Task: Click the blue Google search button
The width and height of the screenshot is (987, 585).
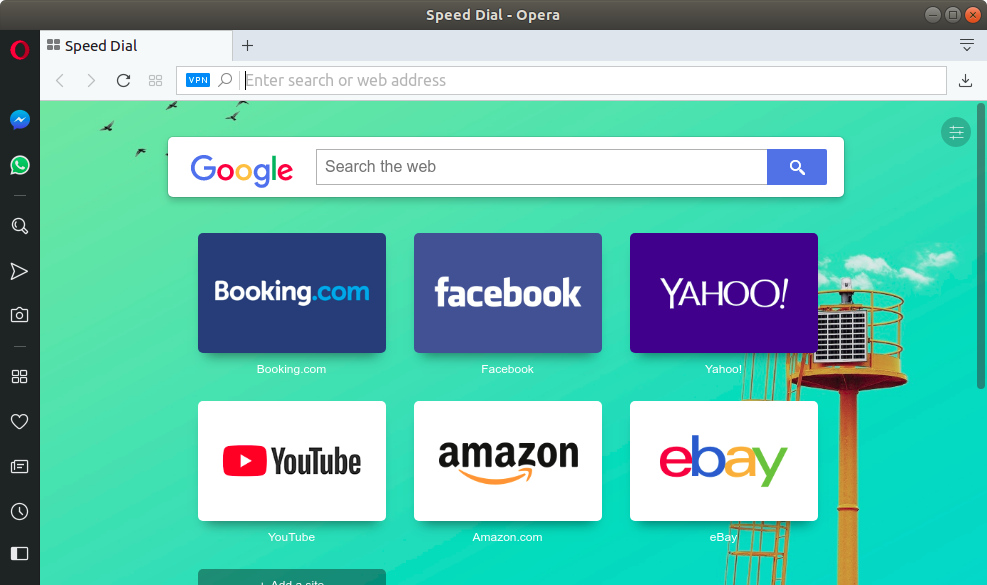Action: [x=797, y=167]
